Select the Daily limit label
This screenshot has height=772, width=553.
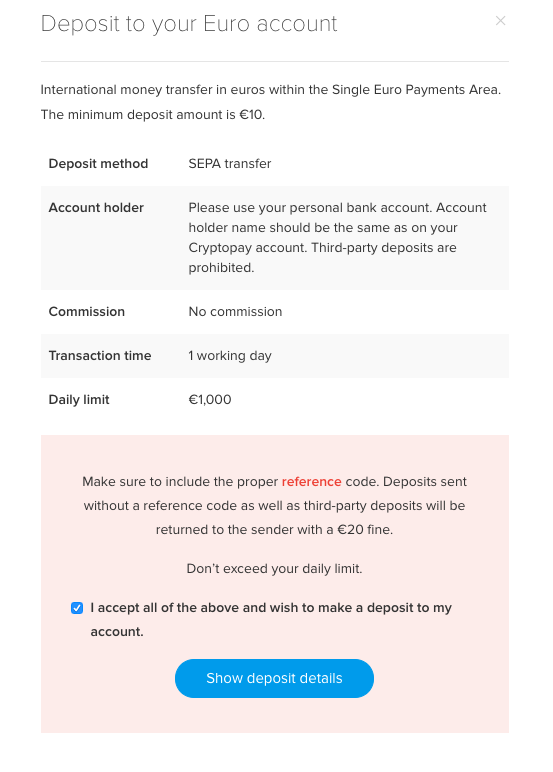(79, 399)
